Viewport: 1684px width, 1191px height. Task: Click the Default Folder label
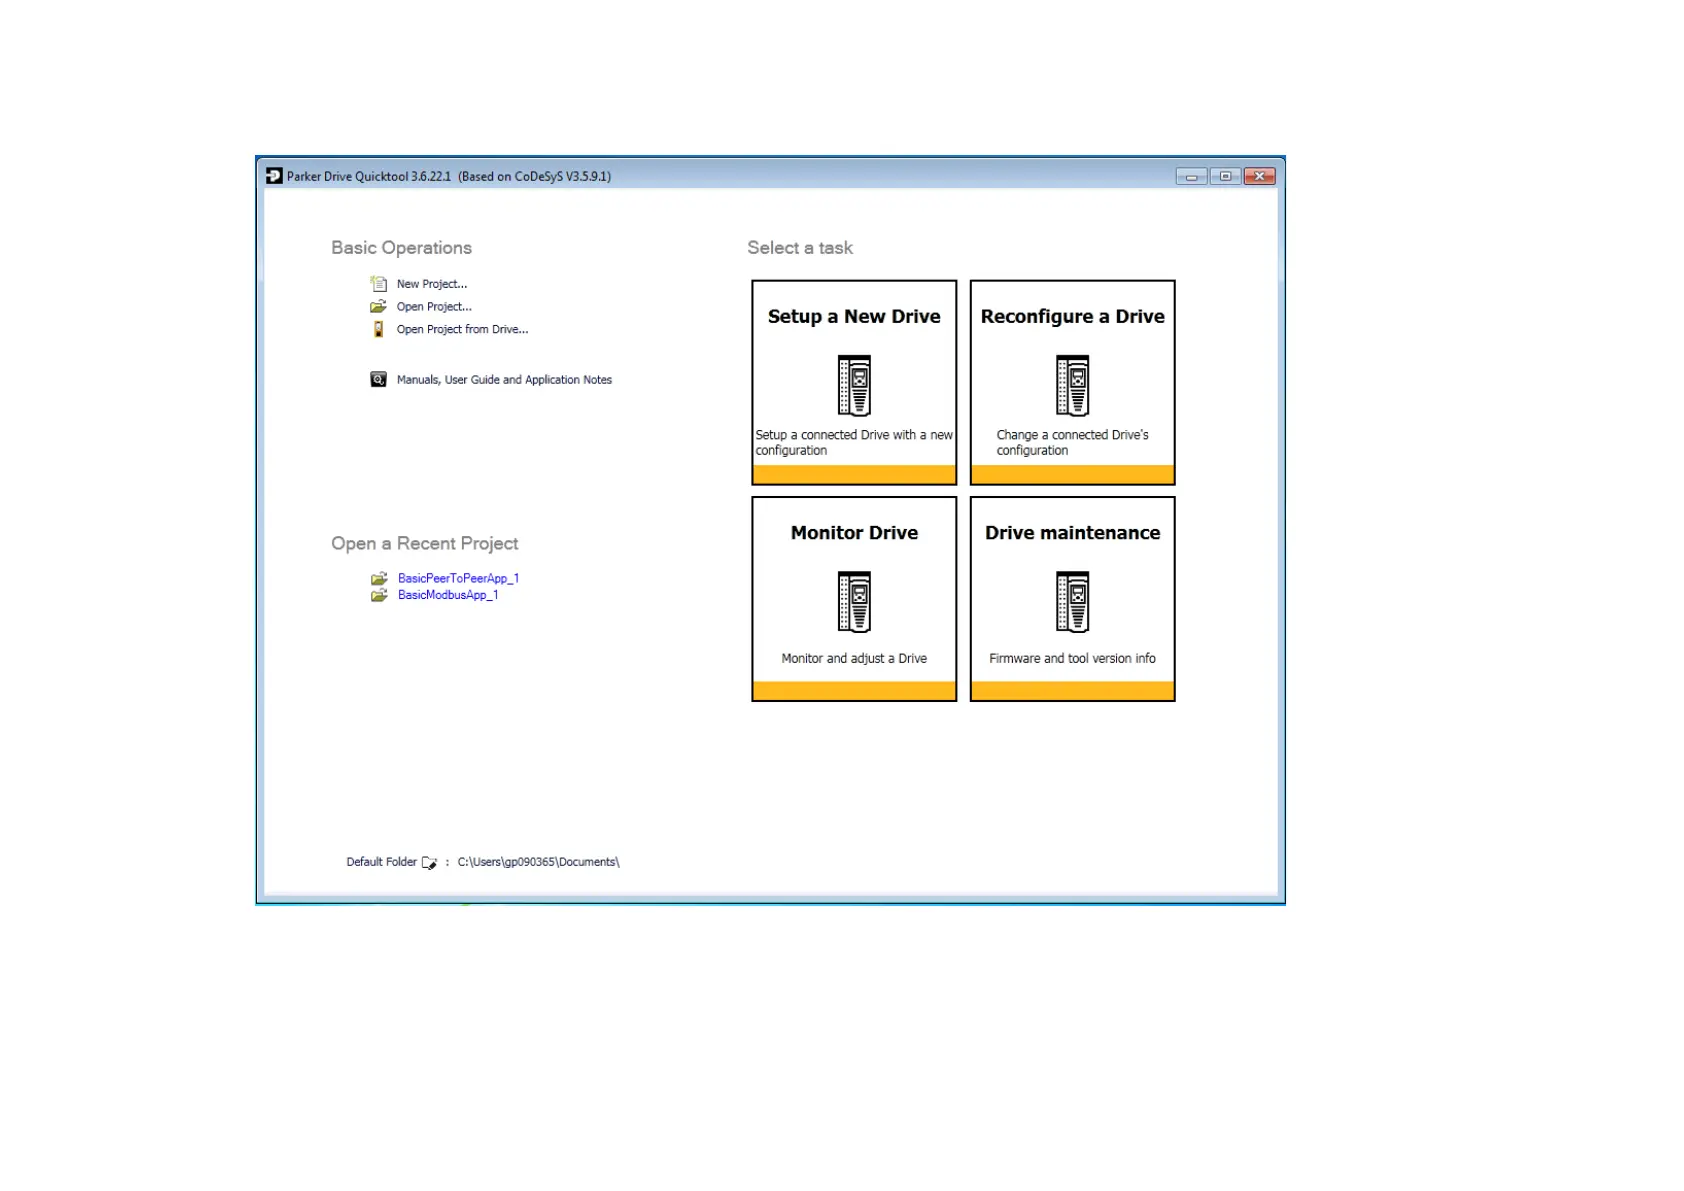(x=381, y=862)
